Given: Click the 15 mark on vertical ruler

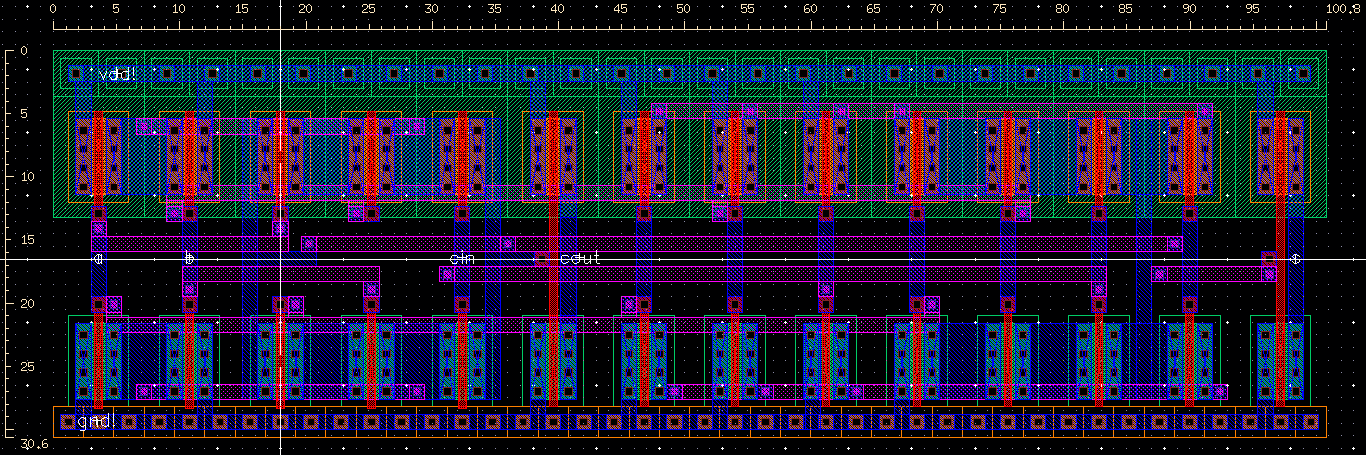Looking at the screenshot, I should (x=27, y=240).
